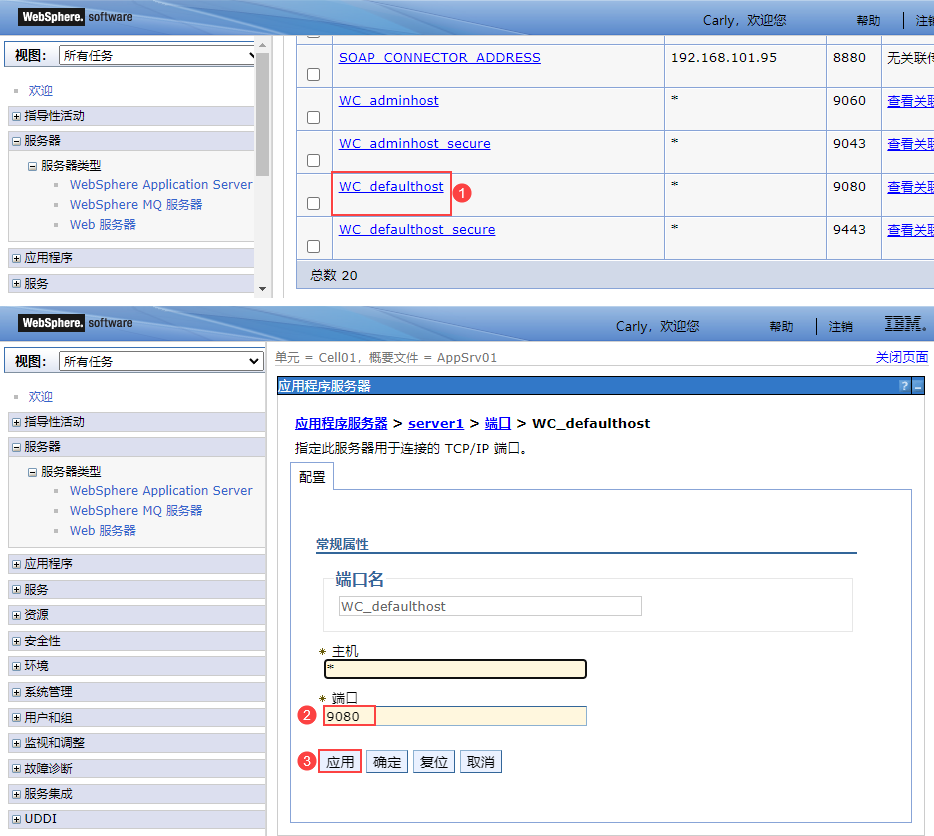Go to 端口 breadcrumb link
934x836 pixels.
[498, 424]
